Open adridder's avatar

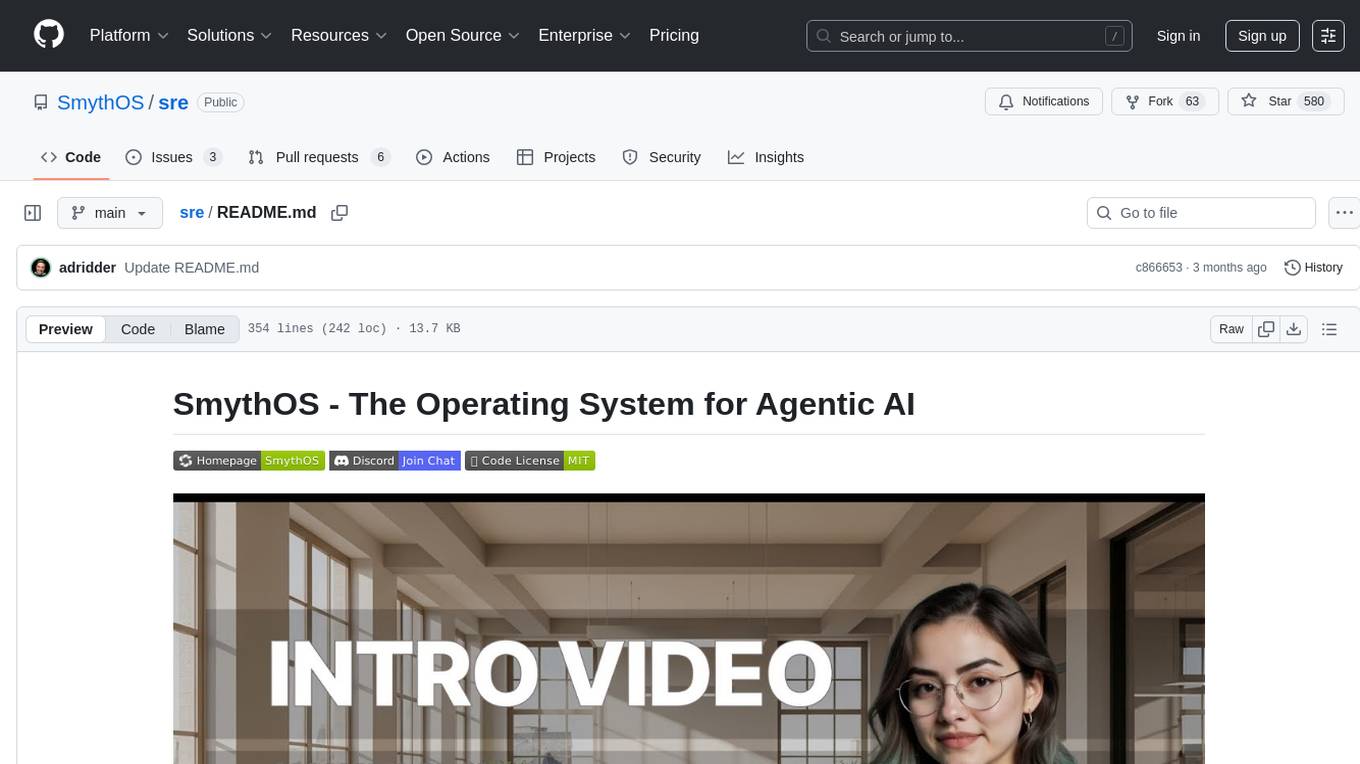coord(41,268)
